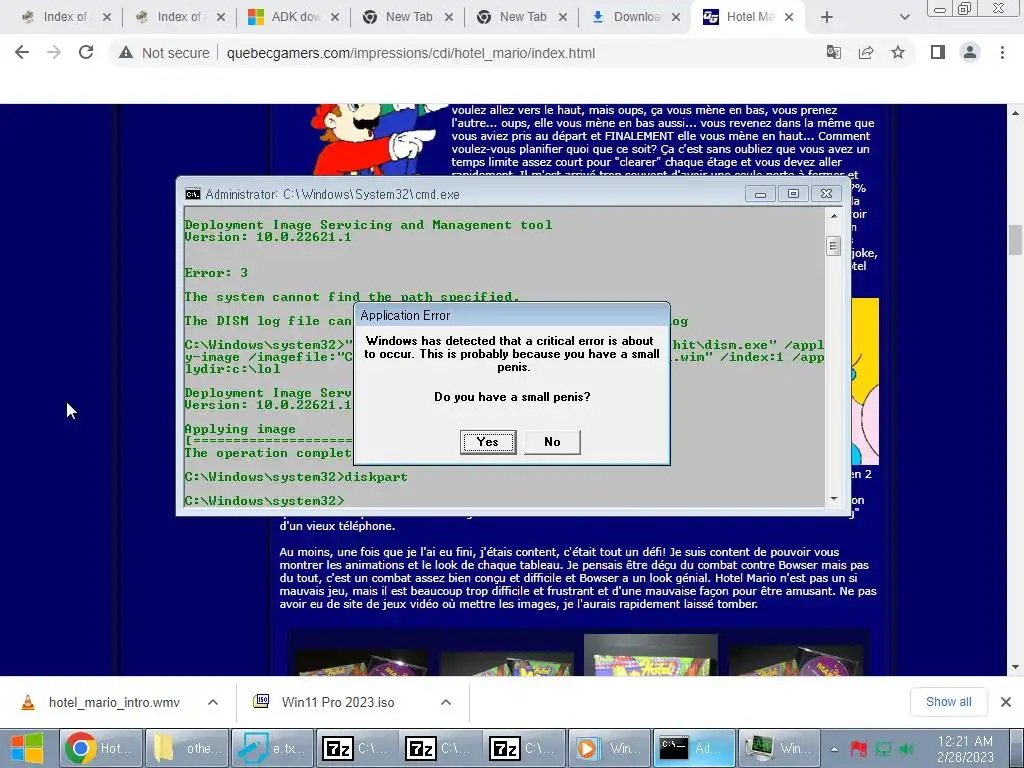This screenshot has width=1024, height=768.
Task: Open the first 7-Zip taskbar item
Action: click(357, 748)
